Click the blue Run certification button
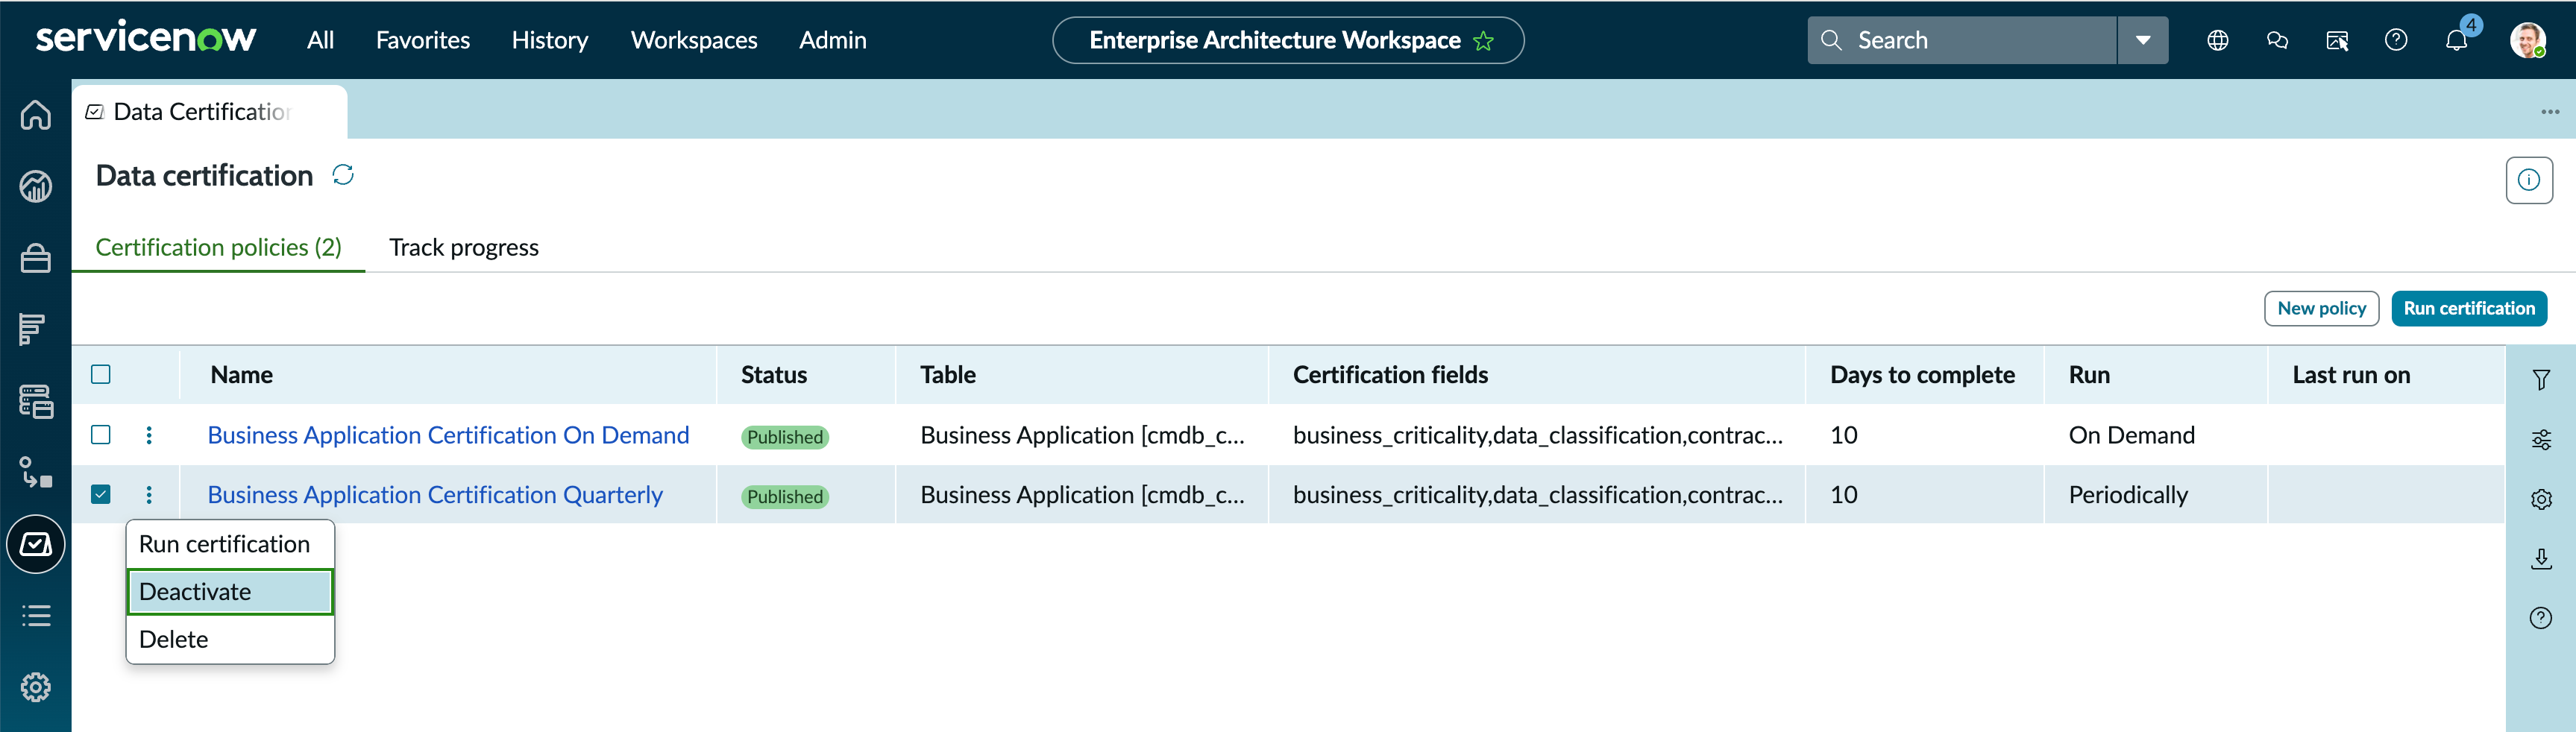The height and width of the screenshot is (732, 2576). point(2469,308)
